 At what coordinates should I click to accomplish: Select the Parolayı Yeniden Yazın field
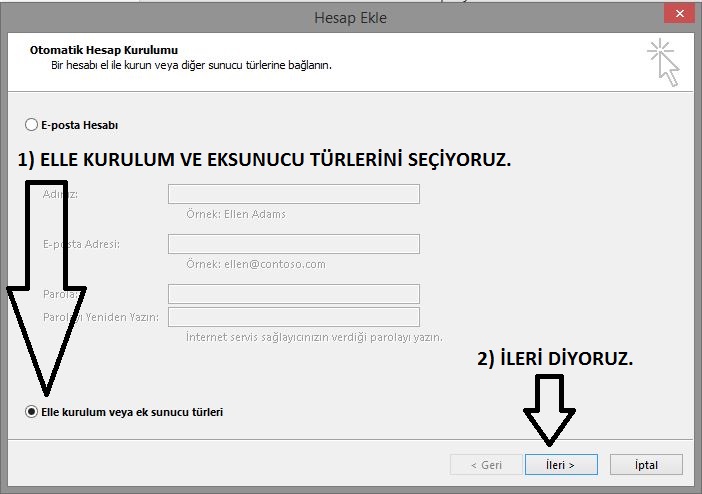tap(293, 317)
